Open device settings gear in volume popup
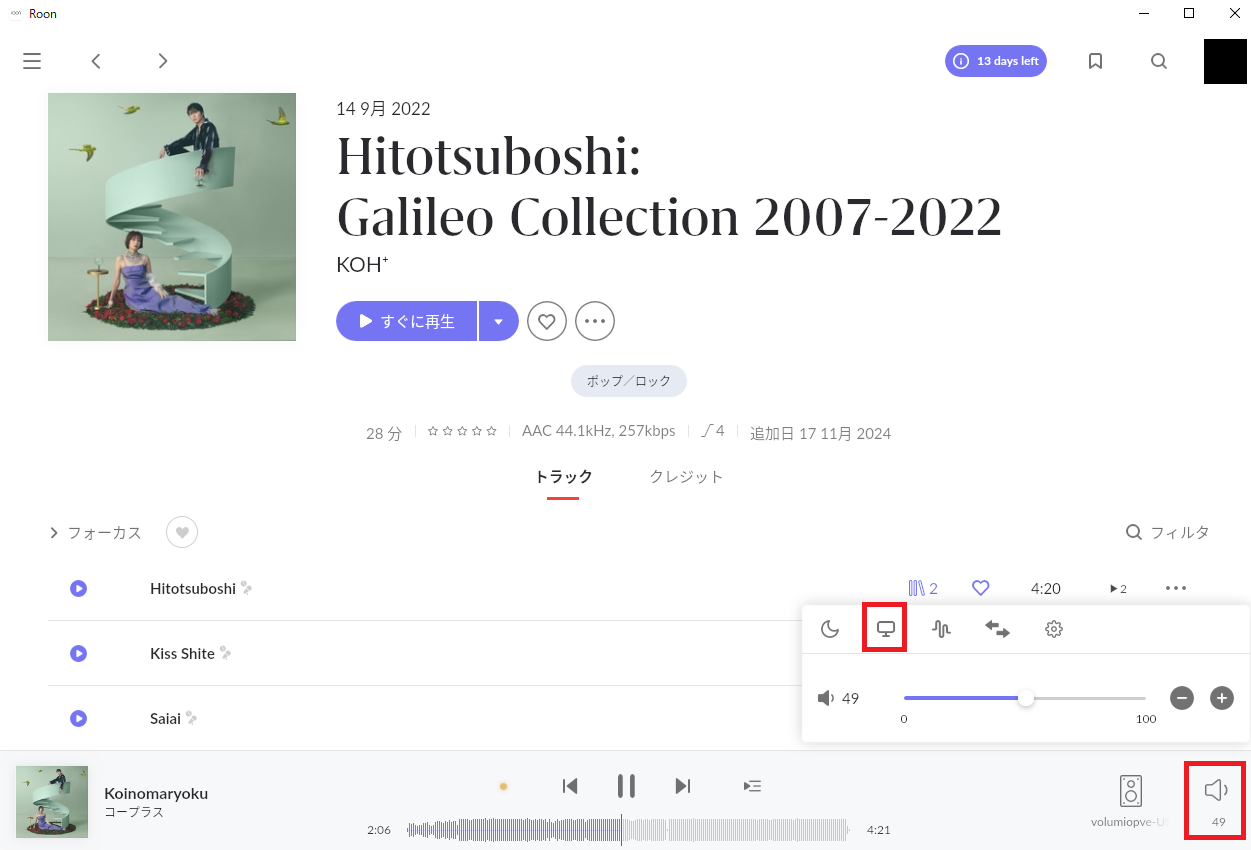 coord(1053,629)
